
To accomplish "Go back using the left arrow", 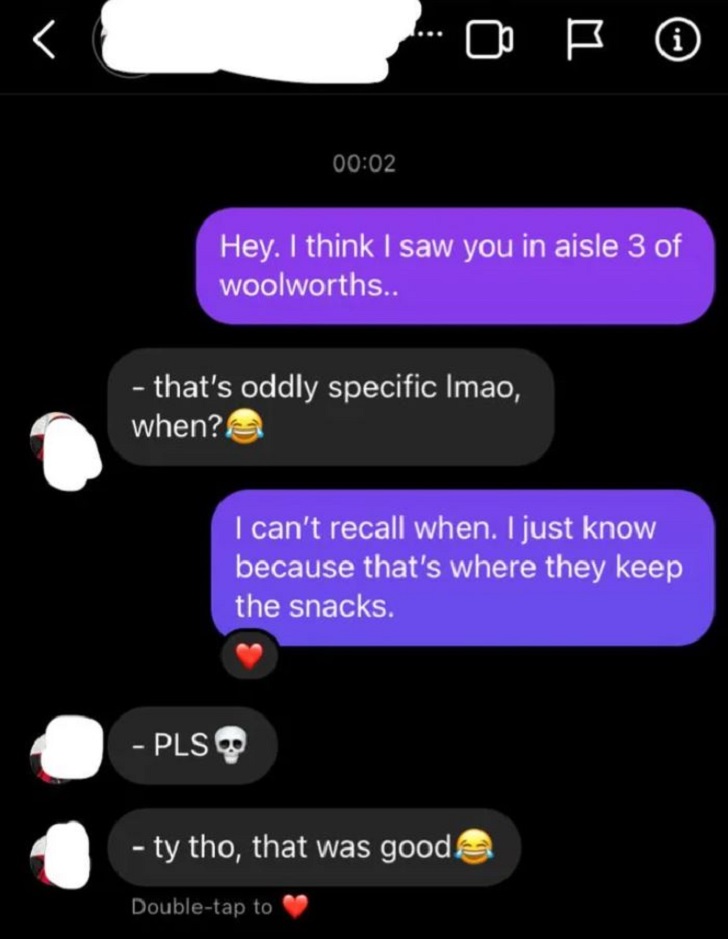I will tap(44, 41).
